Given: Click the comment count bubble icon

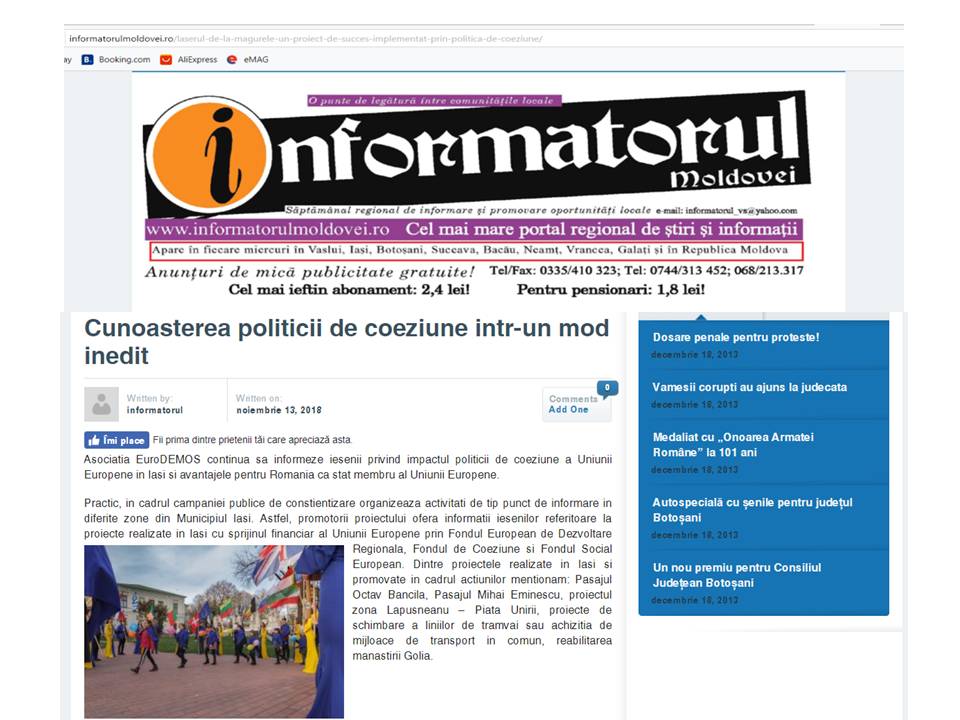Looking at the screenshot, I should click(607, 388).
